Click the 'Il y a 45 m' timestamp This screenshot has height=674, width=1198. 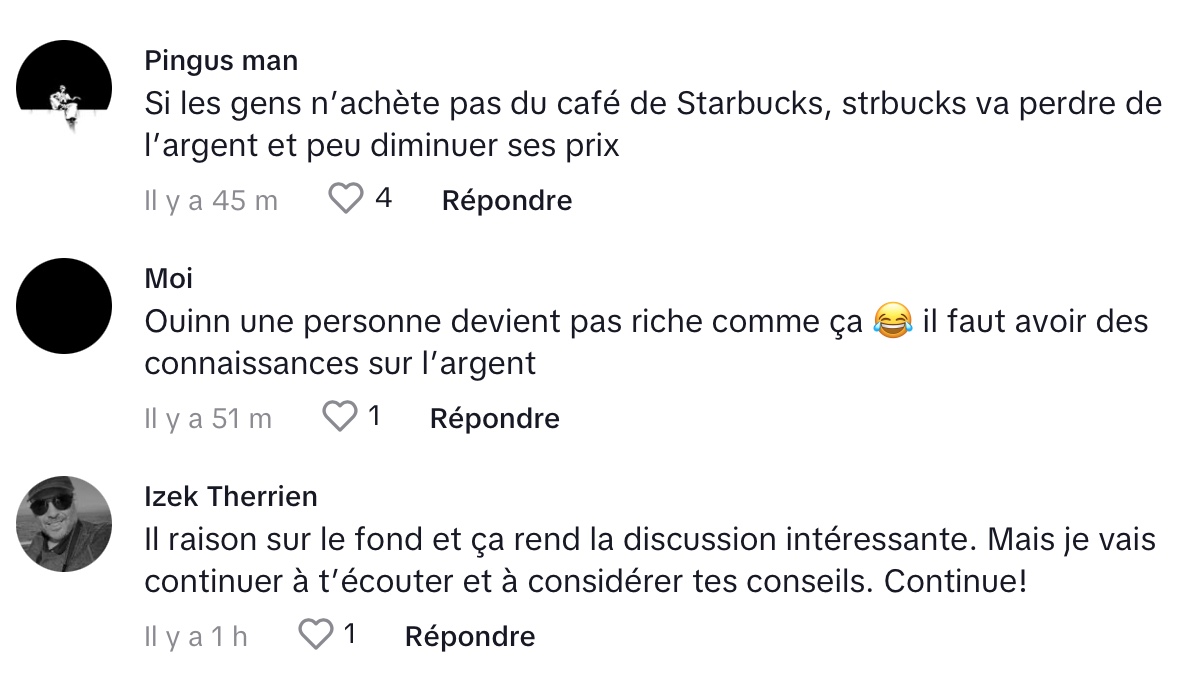211,200
